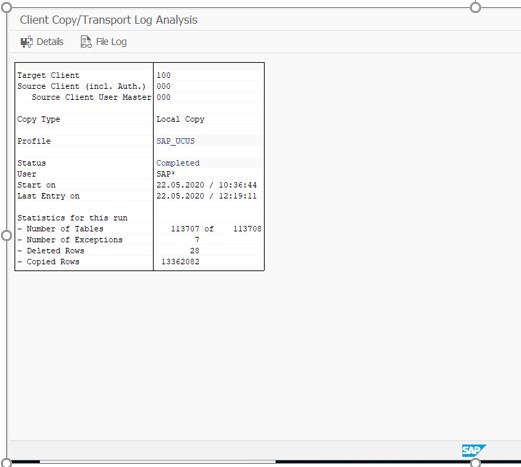Open the File Log button label

coord(111,42)
